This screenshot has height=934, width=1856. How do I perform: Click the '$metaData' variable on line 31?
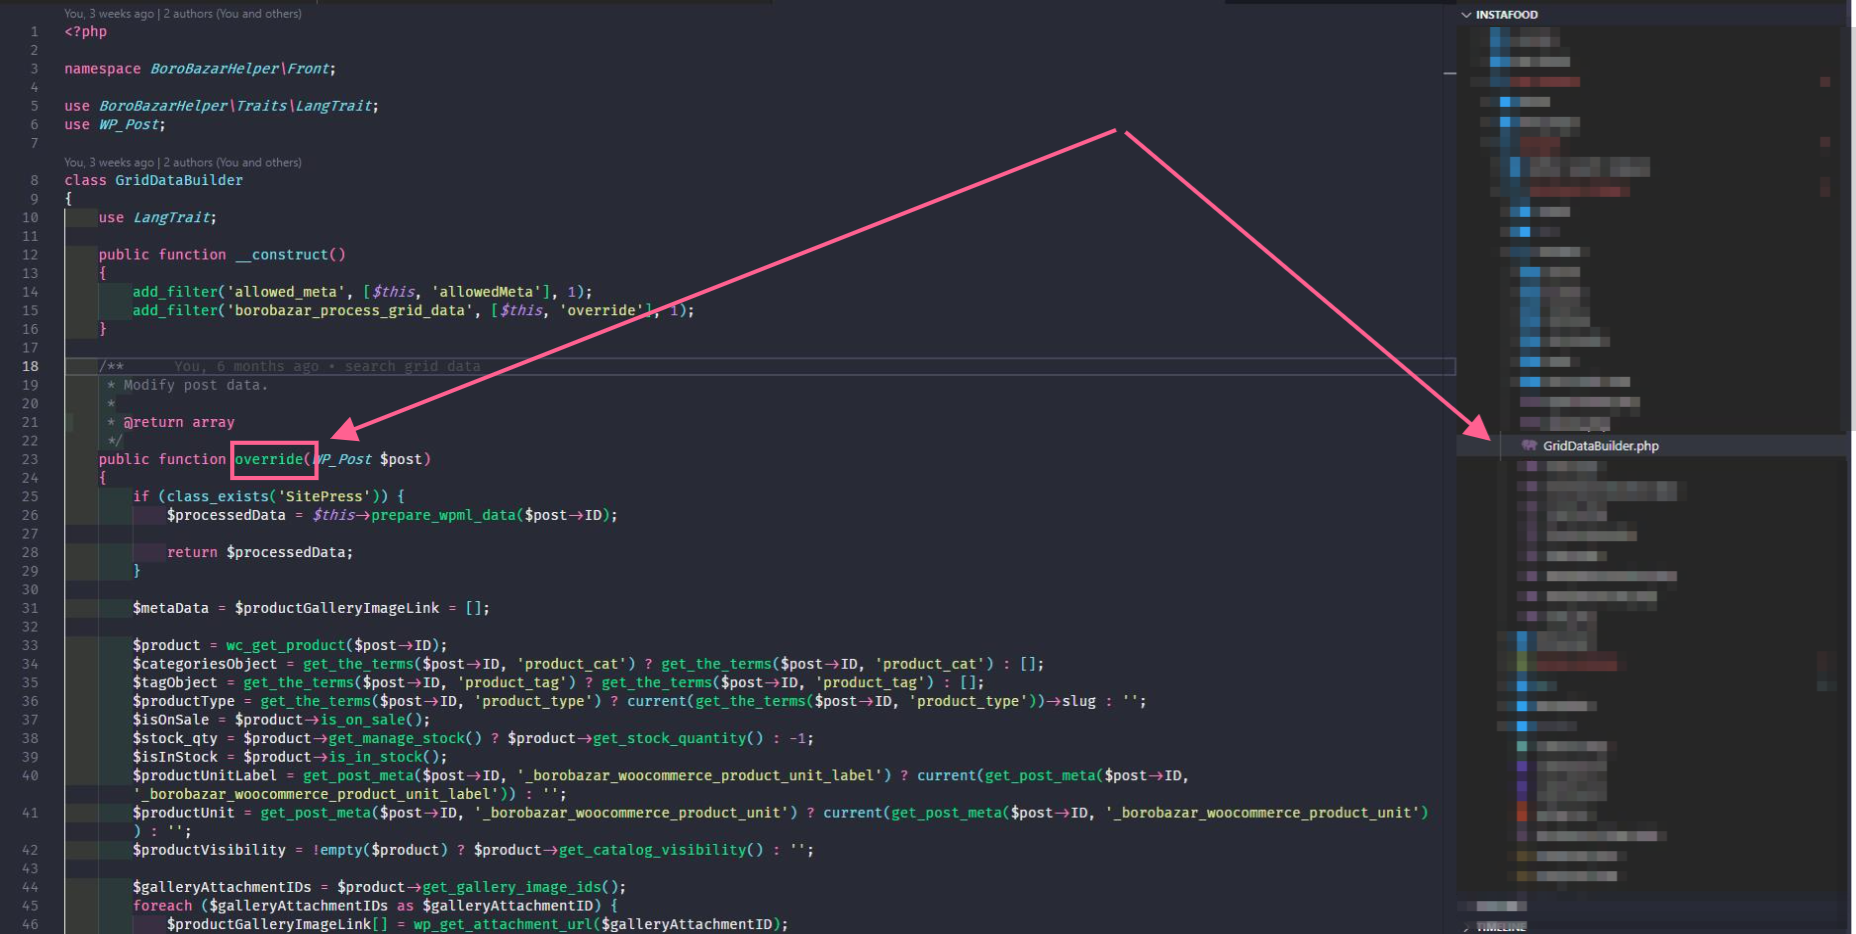click(x=171, y=608)
